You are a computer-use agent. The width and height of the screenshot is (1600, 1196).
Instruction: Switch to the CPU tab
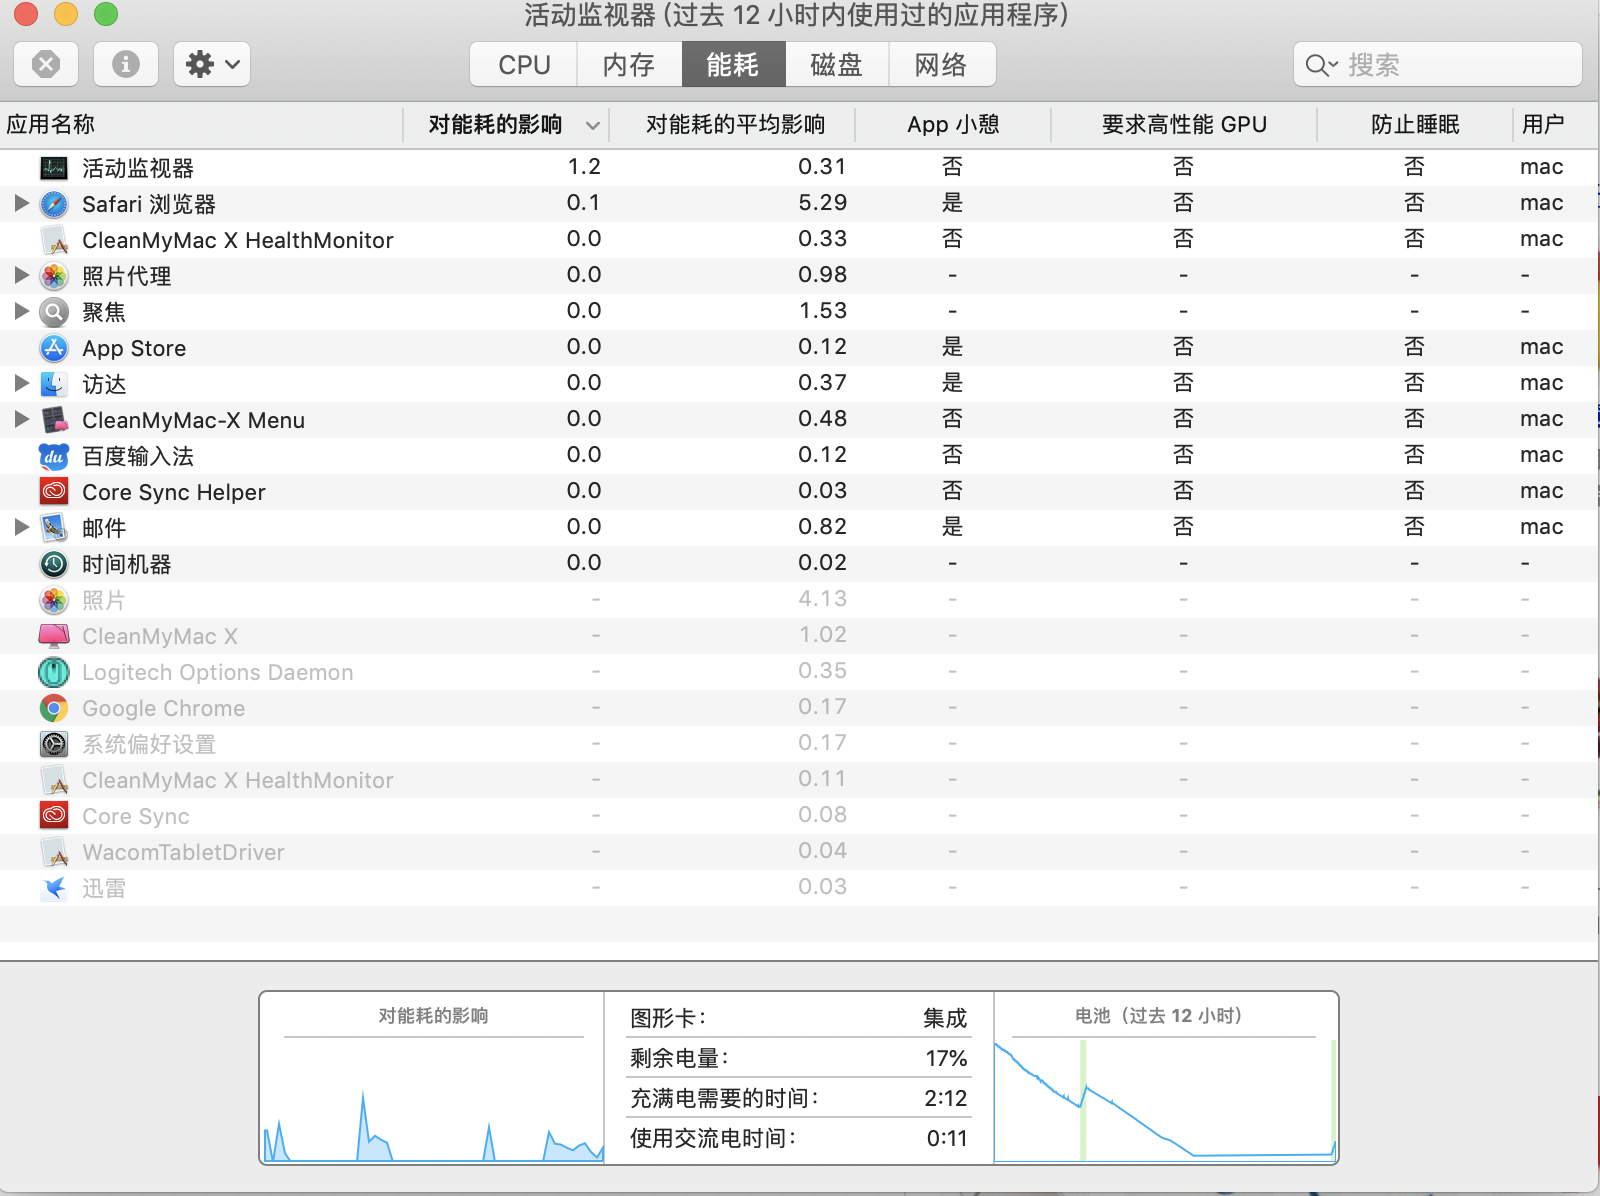pyautogui.click(x=524, y=65)
